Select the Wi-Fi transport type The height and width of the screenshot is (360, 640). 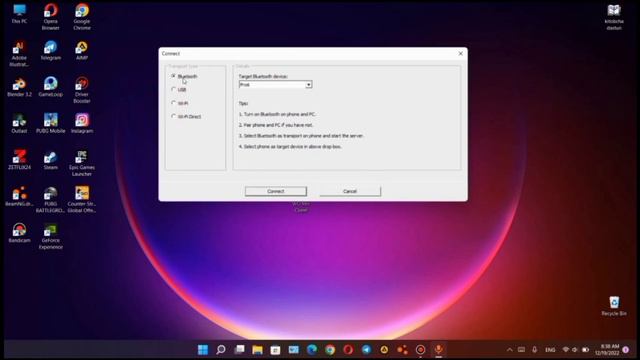[x=180, y=103]
